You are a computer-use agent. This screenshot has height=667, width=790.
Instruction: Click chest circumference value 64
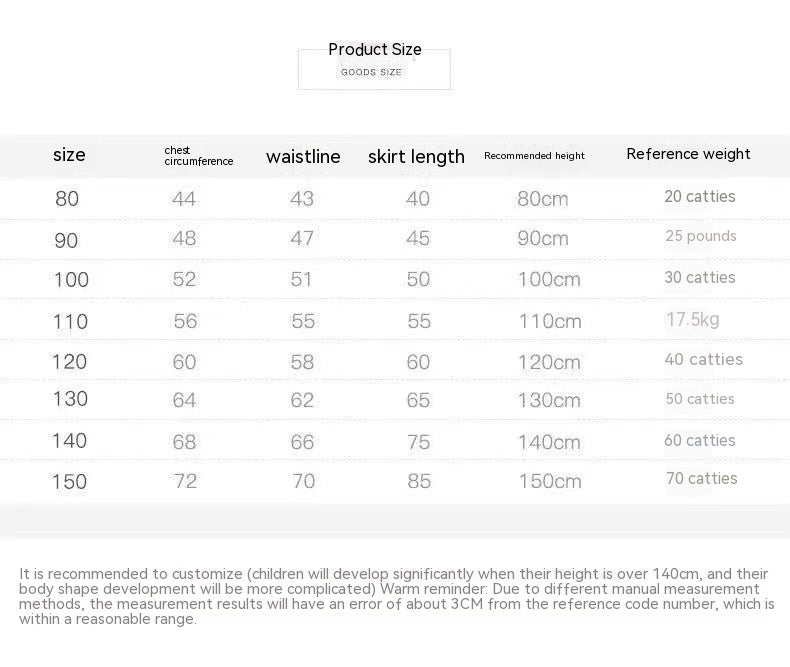(x=185, y=400)
